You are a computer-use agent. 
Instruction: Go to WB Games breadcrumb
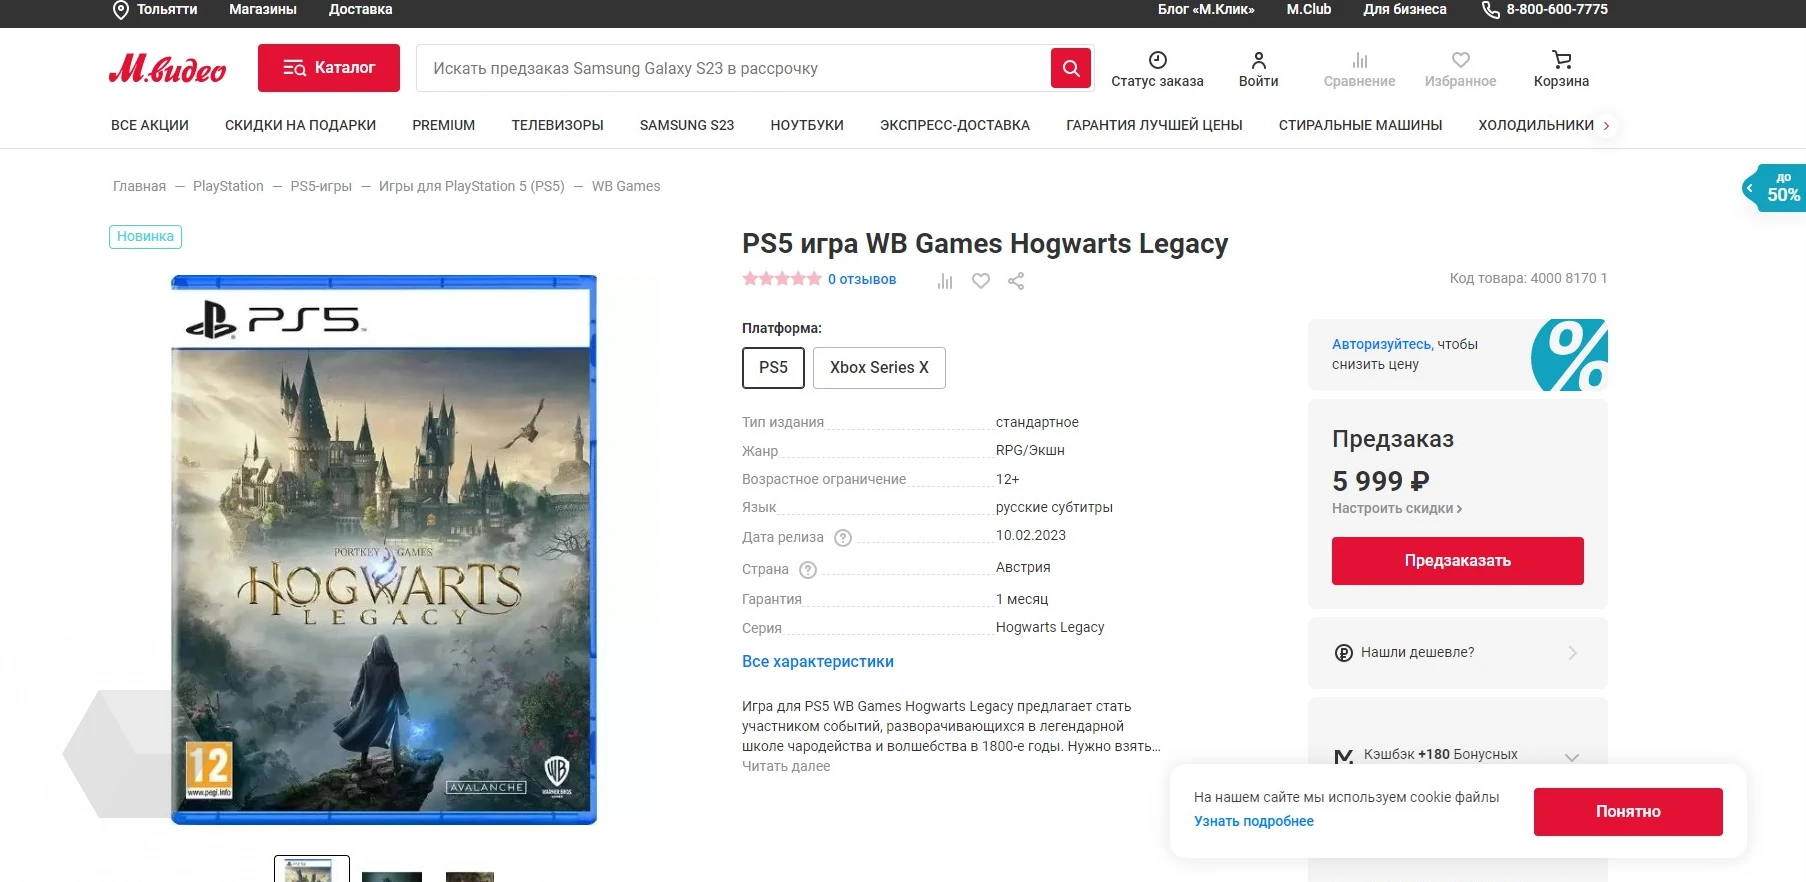pos(626,186)
